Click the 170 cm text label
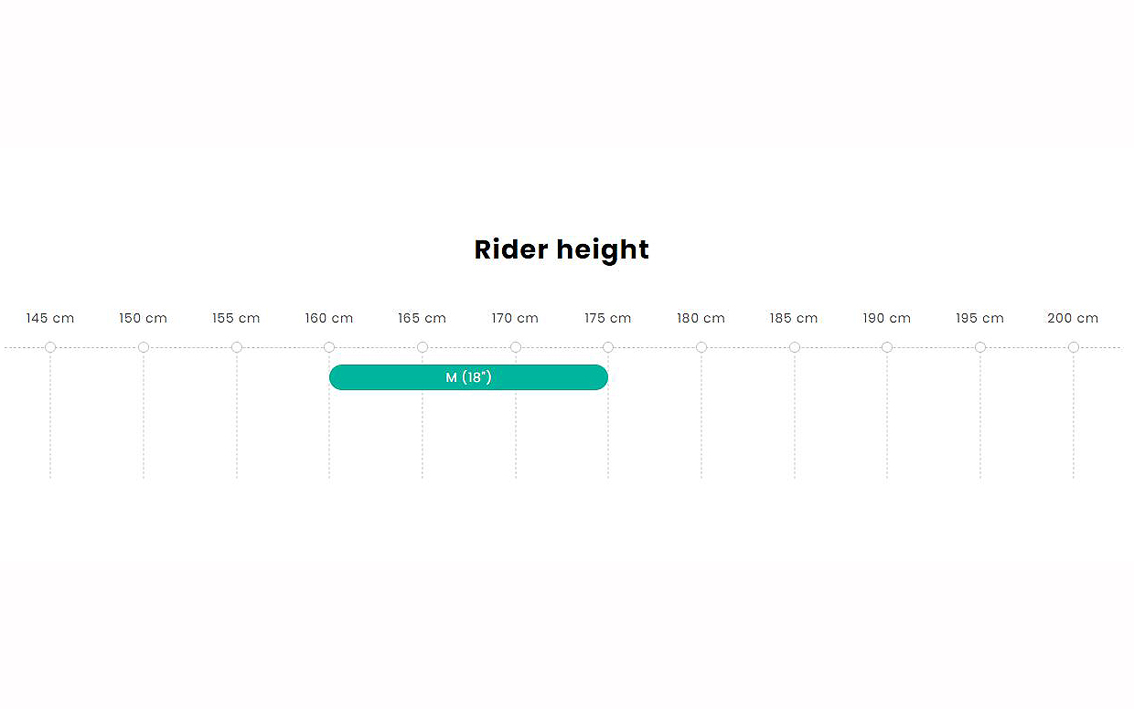The width and height of the screenshot is (1134, 709). click(x=515, y=318)
